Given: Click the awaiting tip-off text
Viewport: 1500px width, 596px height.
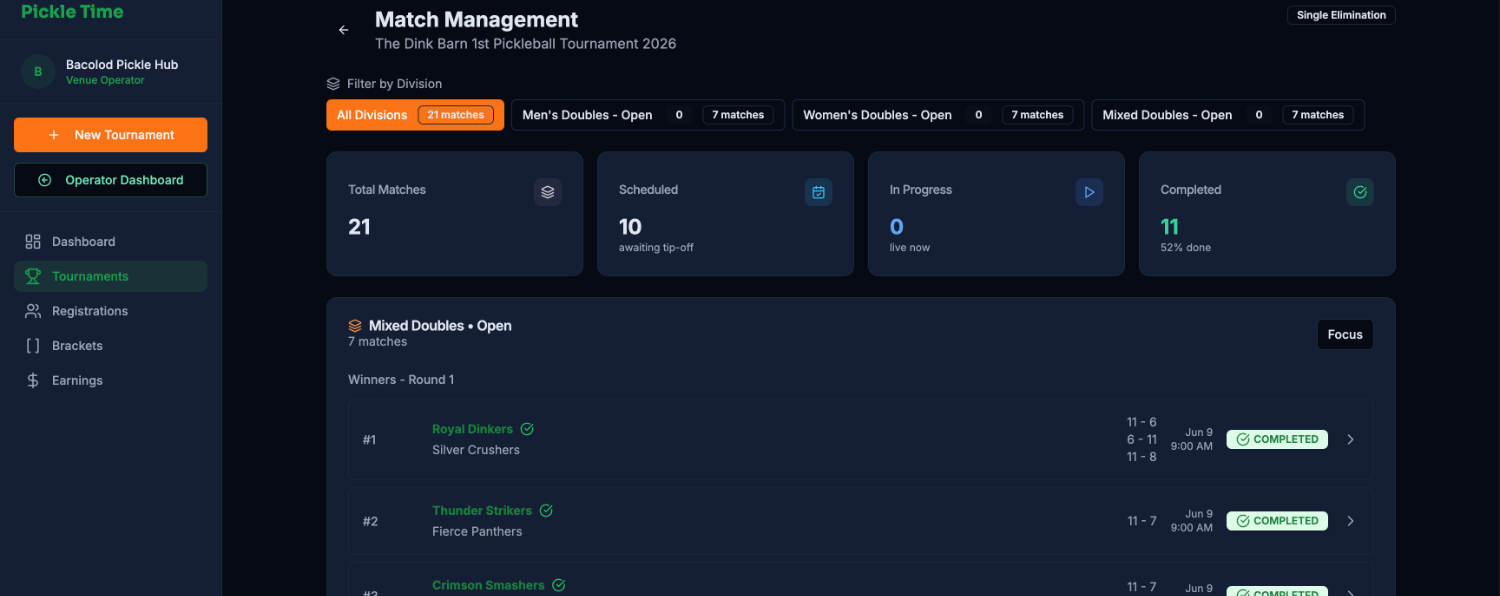Looking at the screenshot, I should pos(656,247).
